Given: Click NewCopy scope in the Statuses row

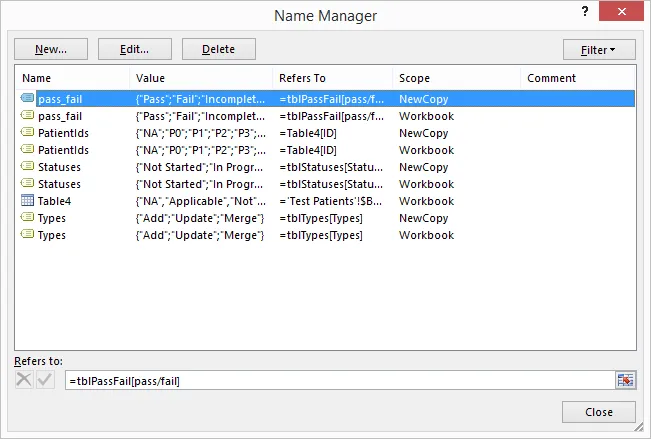Looking at the screenshot, I should (x=423, y=167).
